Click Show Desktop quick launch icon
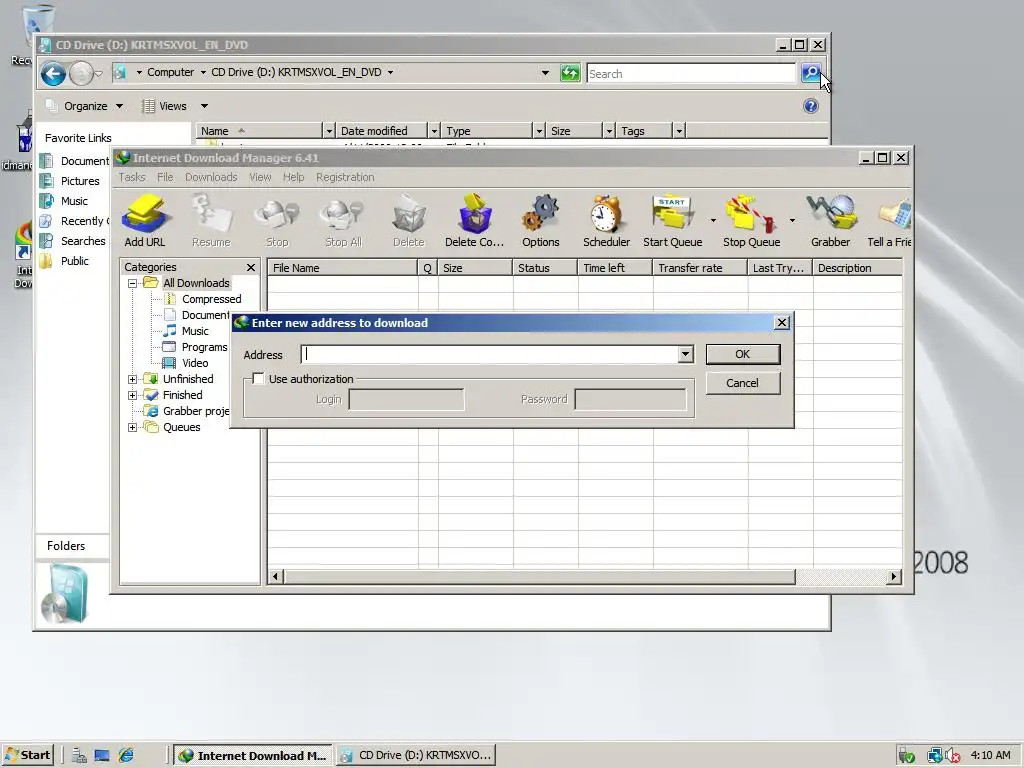The image size is (1024, 768). (102, 756)
